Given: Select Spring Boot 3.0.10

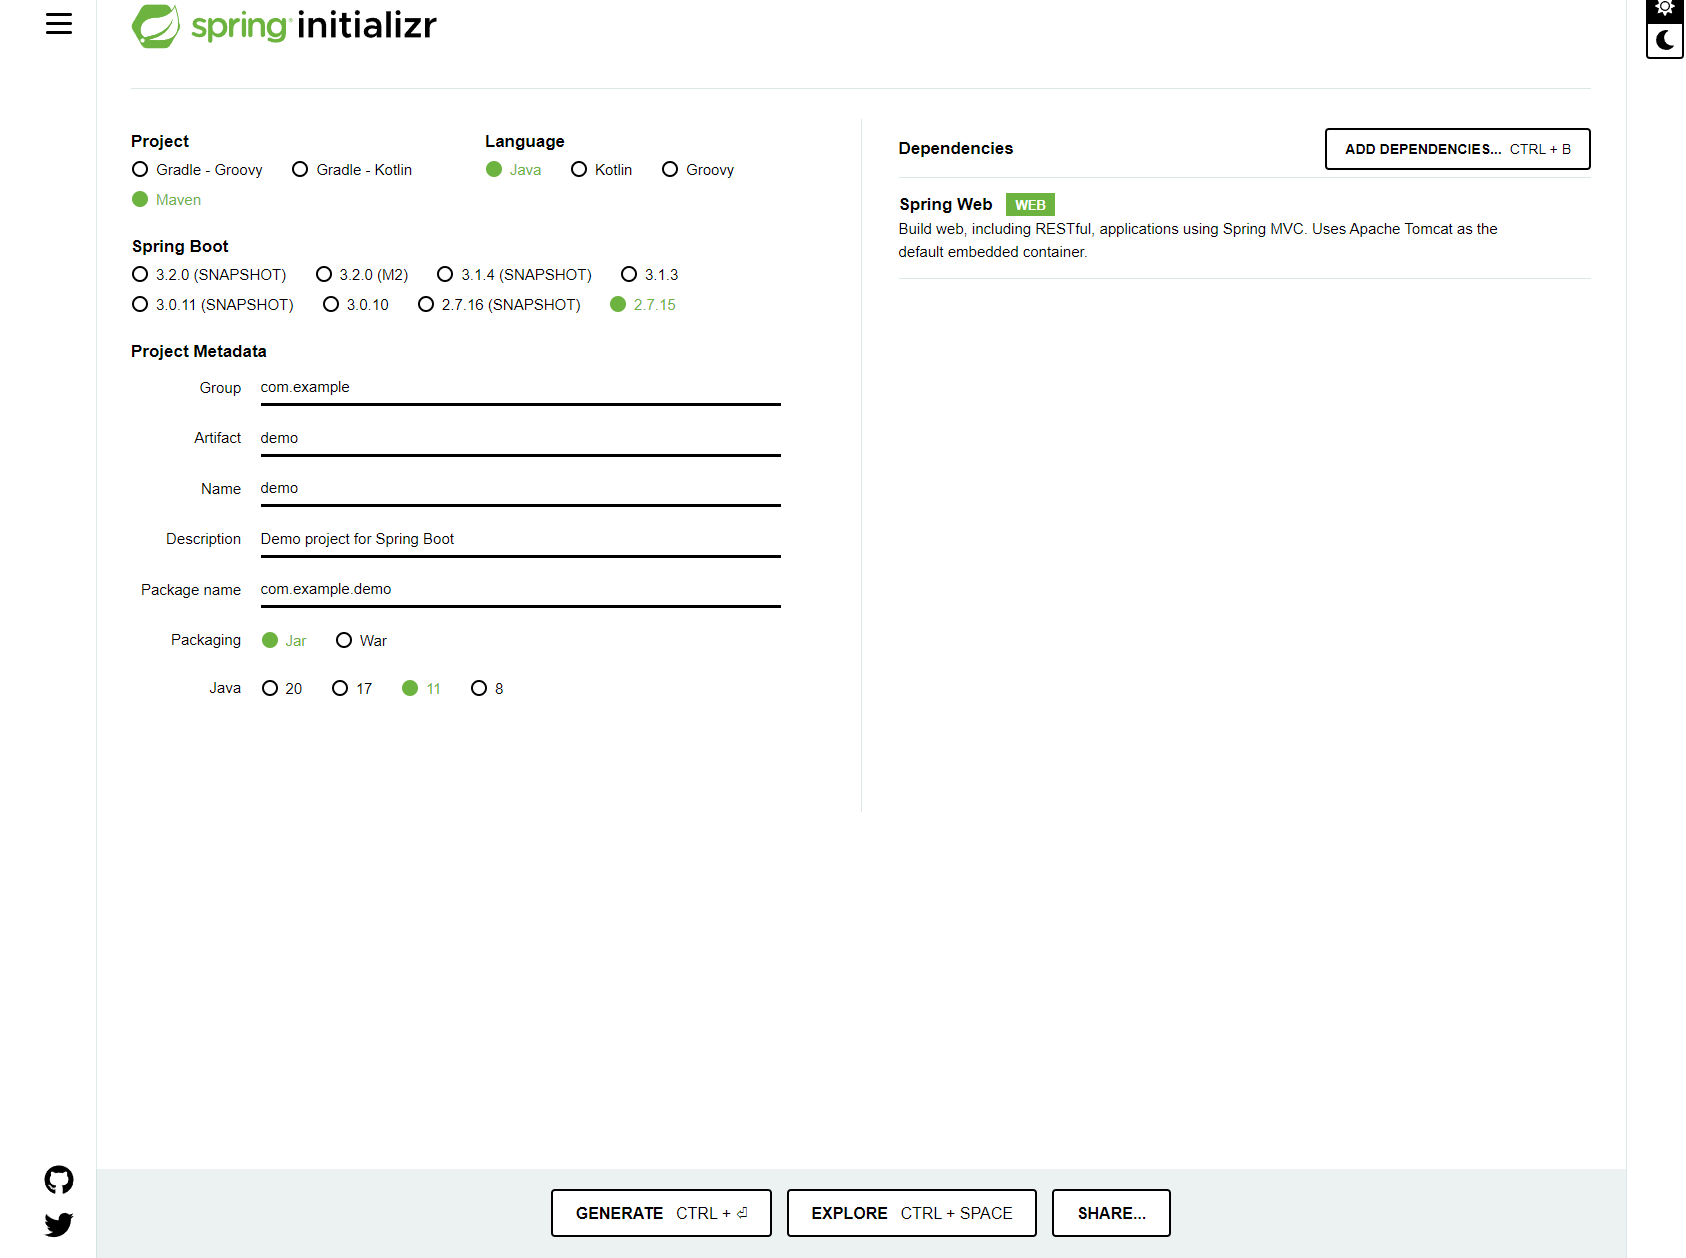Looking at the screenshot, I should (x=356, y=305).
